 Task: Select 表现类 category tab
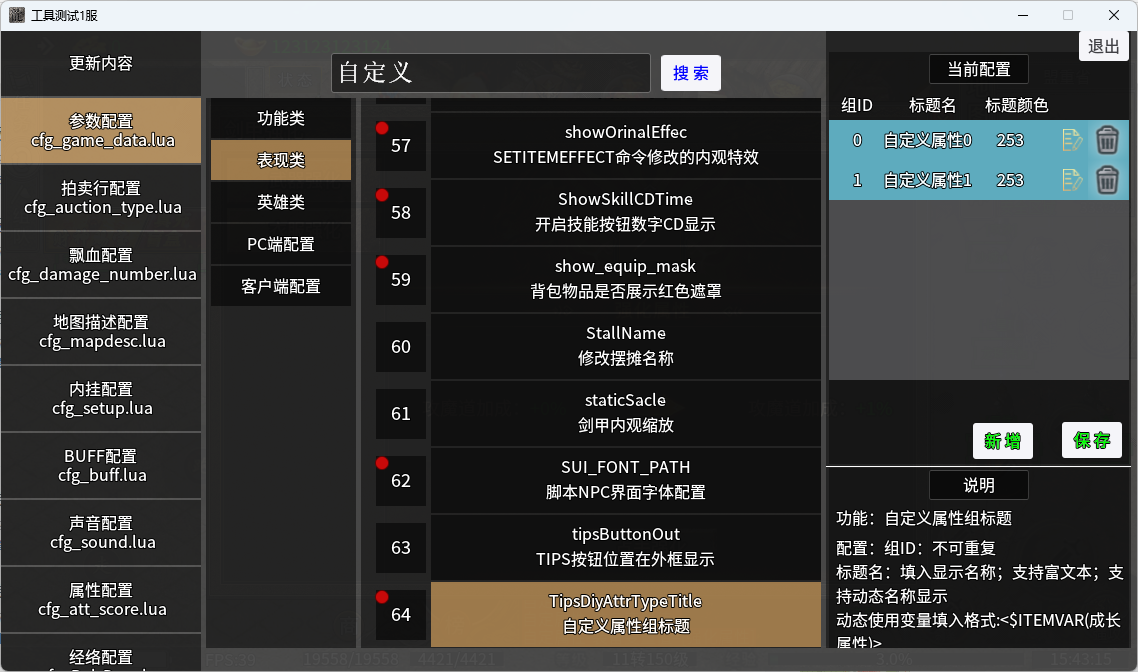click(x=281, y=160)
